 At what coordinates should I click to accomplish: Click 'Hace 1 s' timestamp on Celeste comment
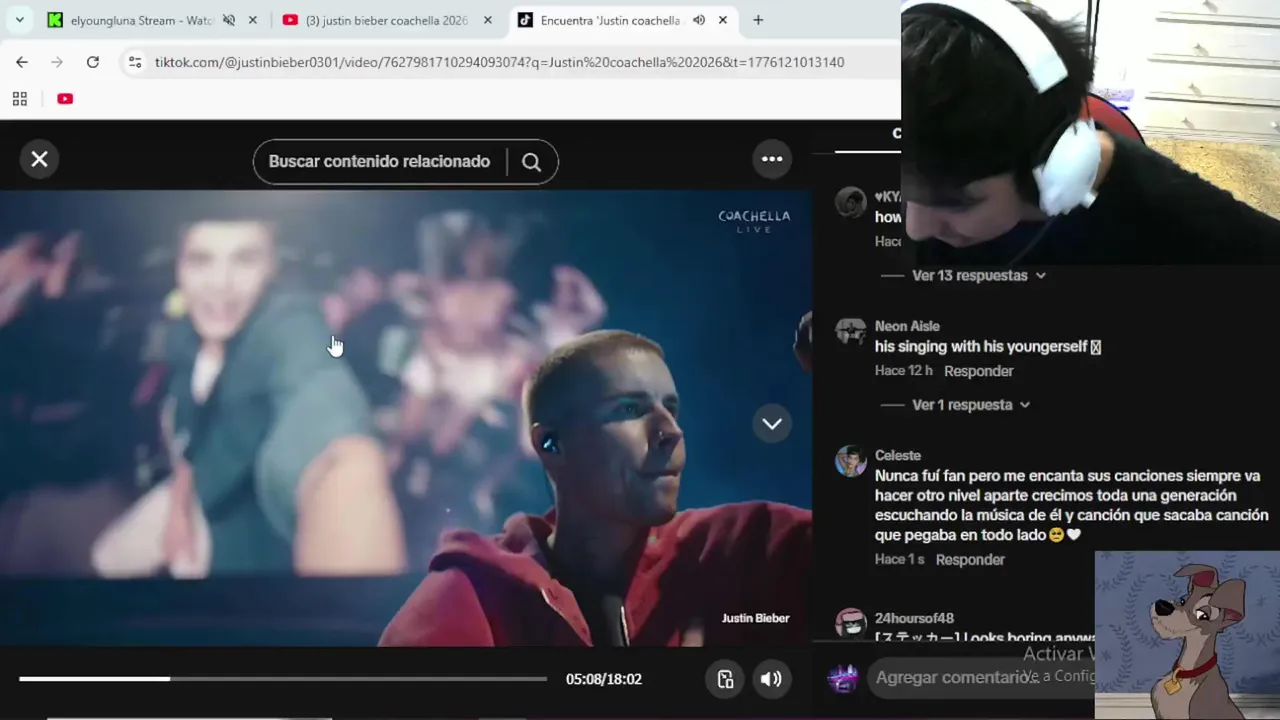coord(900,560)
